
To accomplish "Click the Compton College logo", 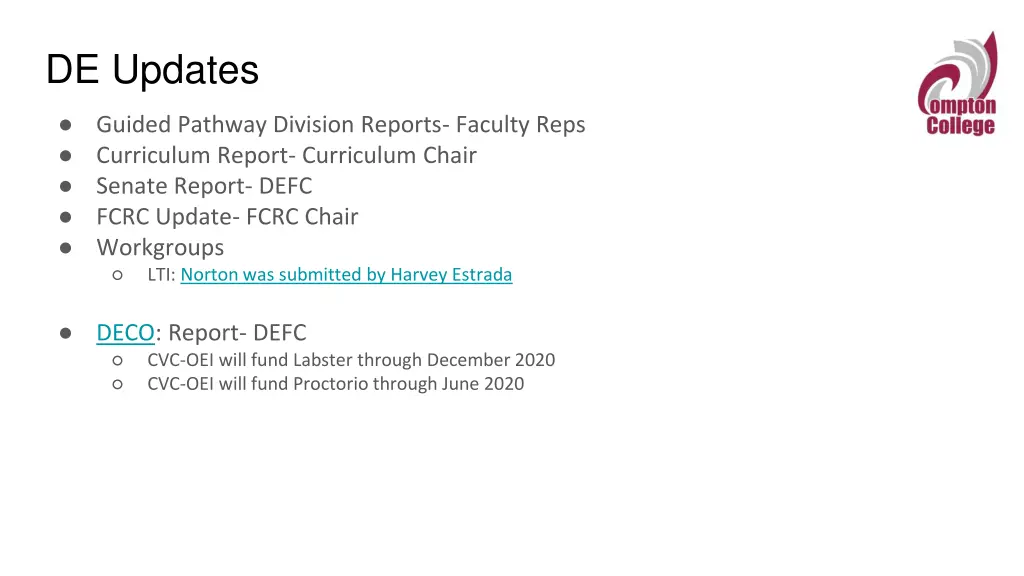I will (957, 84).
